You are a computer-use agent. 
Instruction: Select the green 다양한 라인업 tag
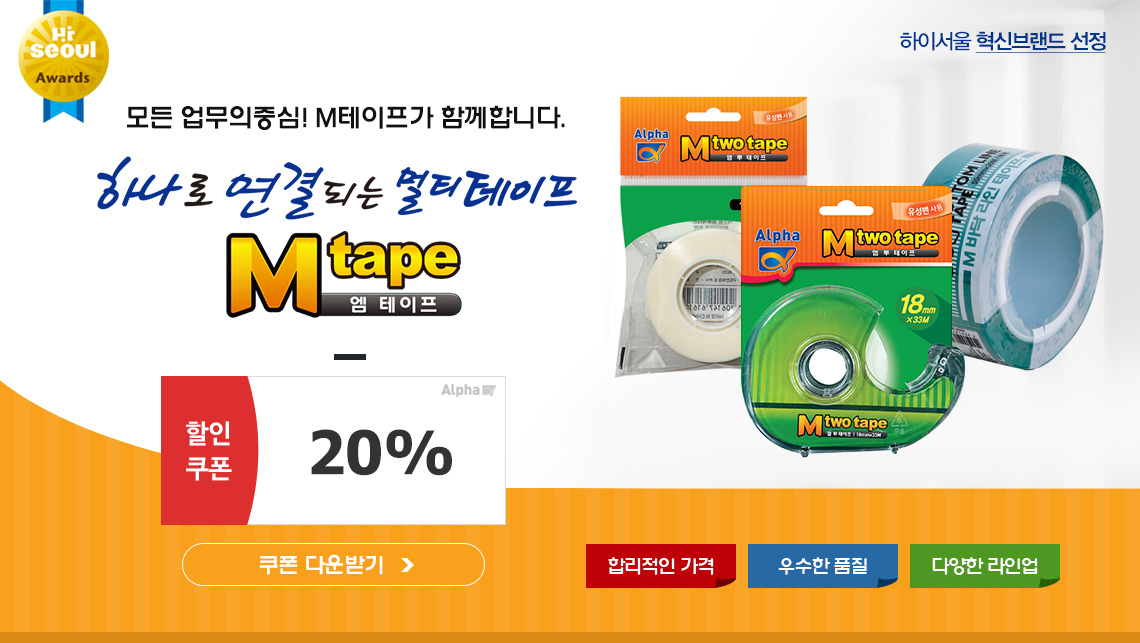click(984, 565)
